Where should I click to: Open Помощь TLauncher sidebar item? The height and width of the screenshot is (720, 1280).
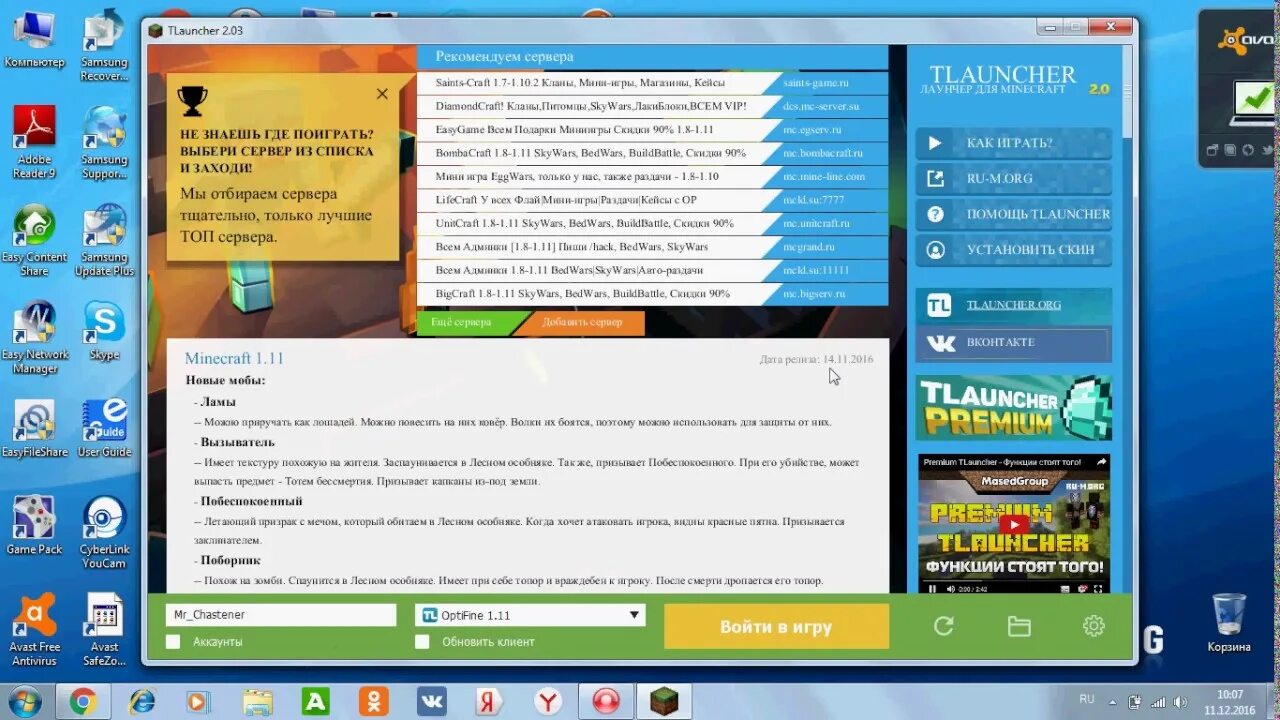(1013, 214)
